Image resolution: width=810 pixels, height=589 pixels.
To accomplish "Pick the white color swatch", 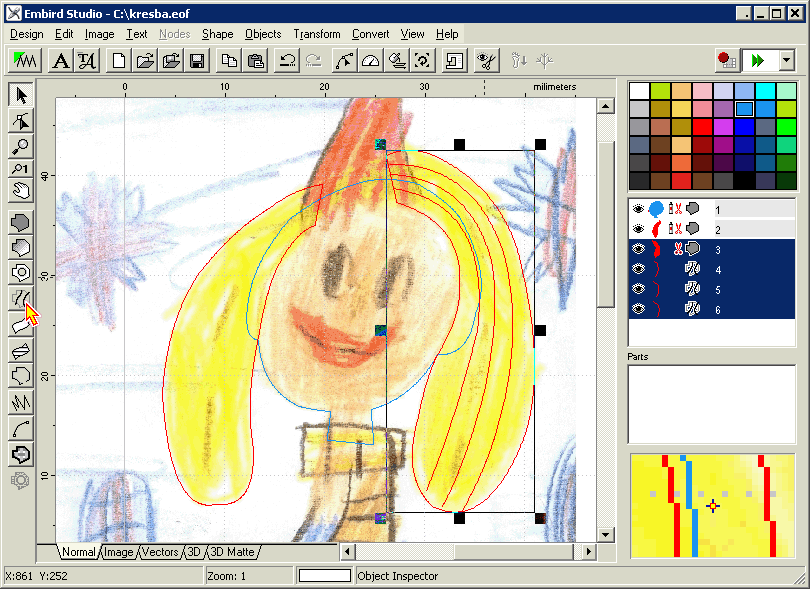I will point(639,91).
